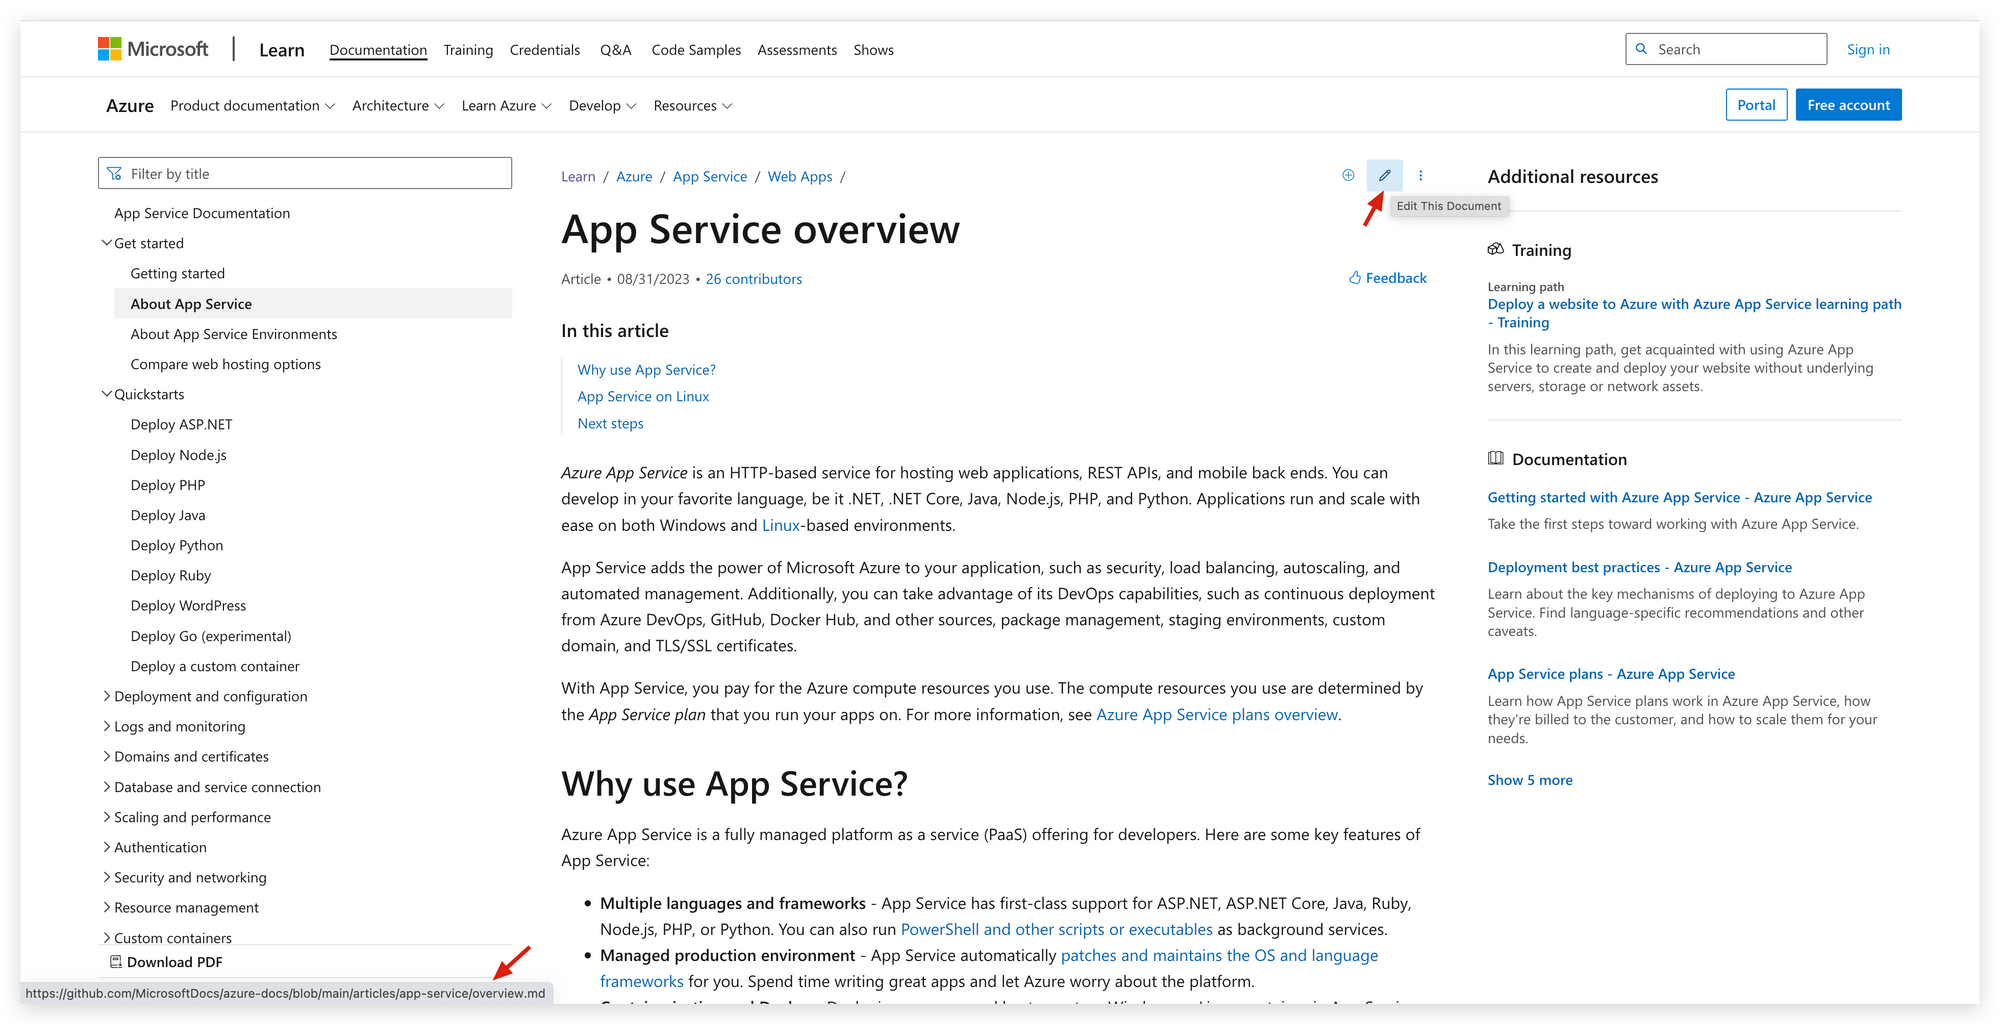2000x1024 pixels.
Task: Open the 26 contributors link
Action: tap(754, 279)
